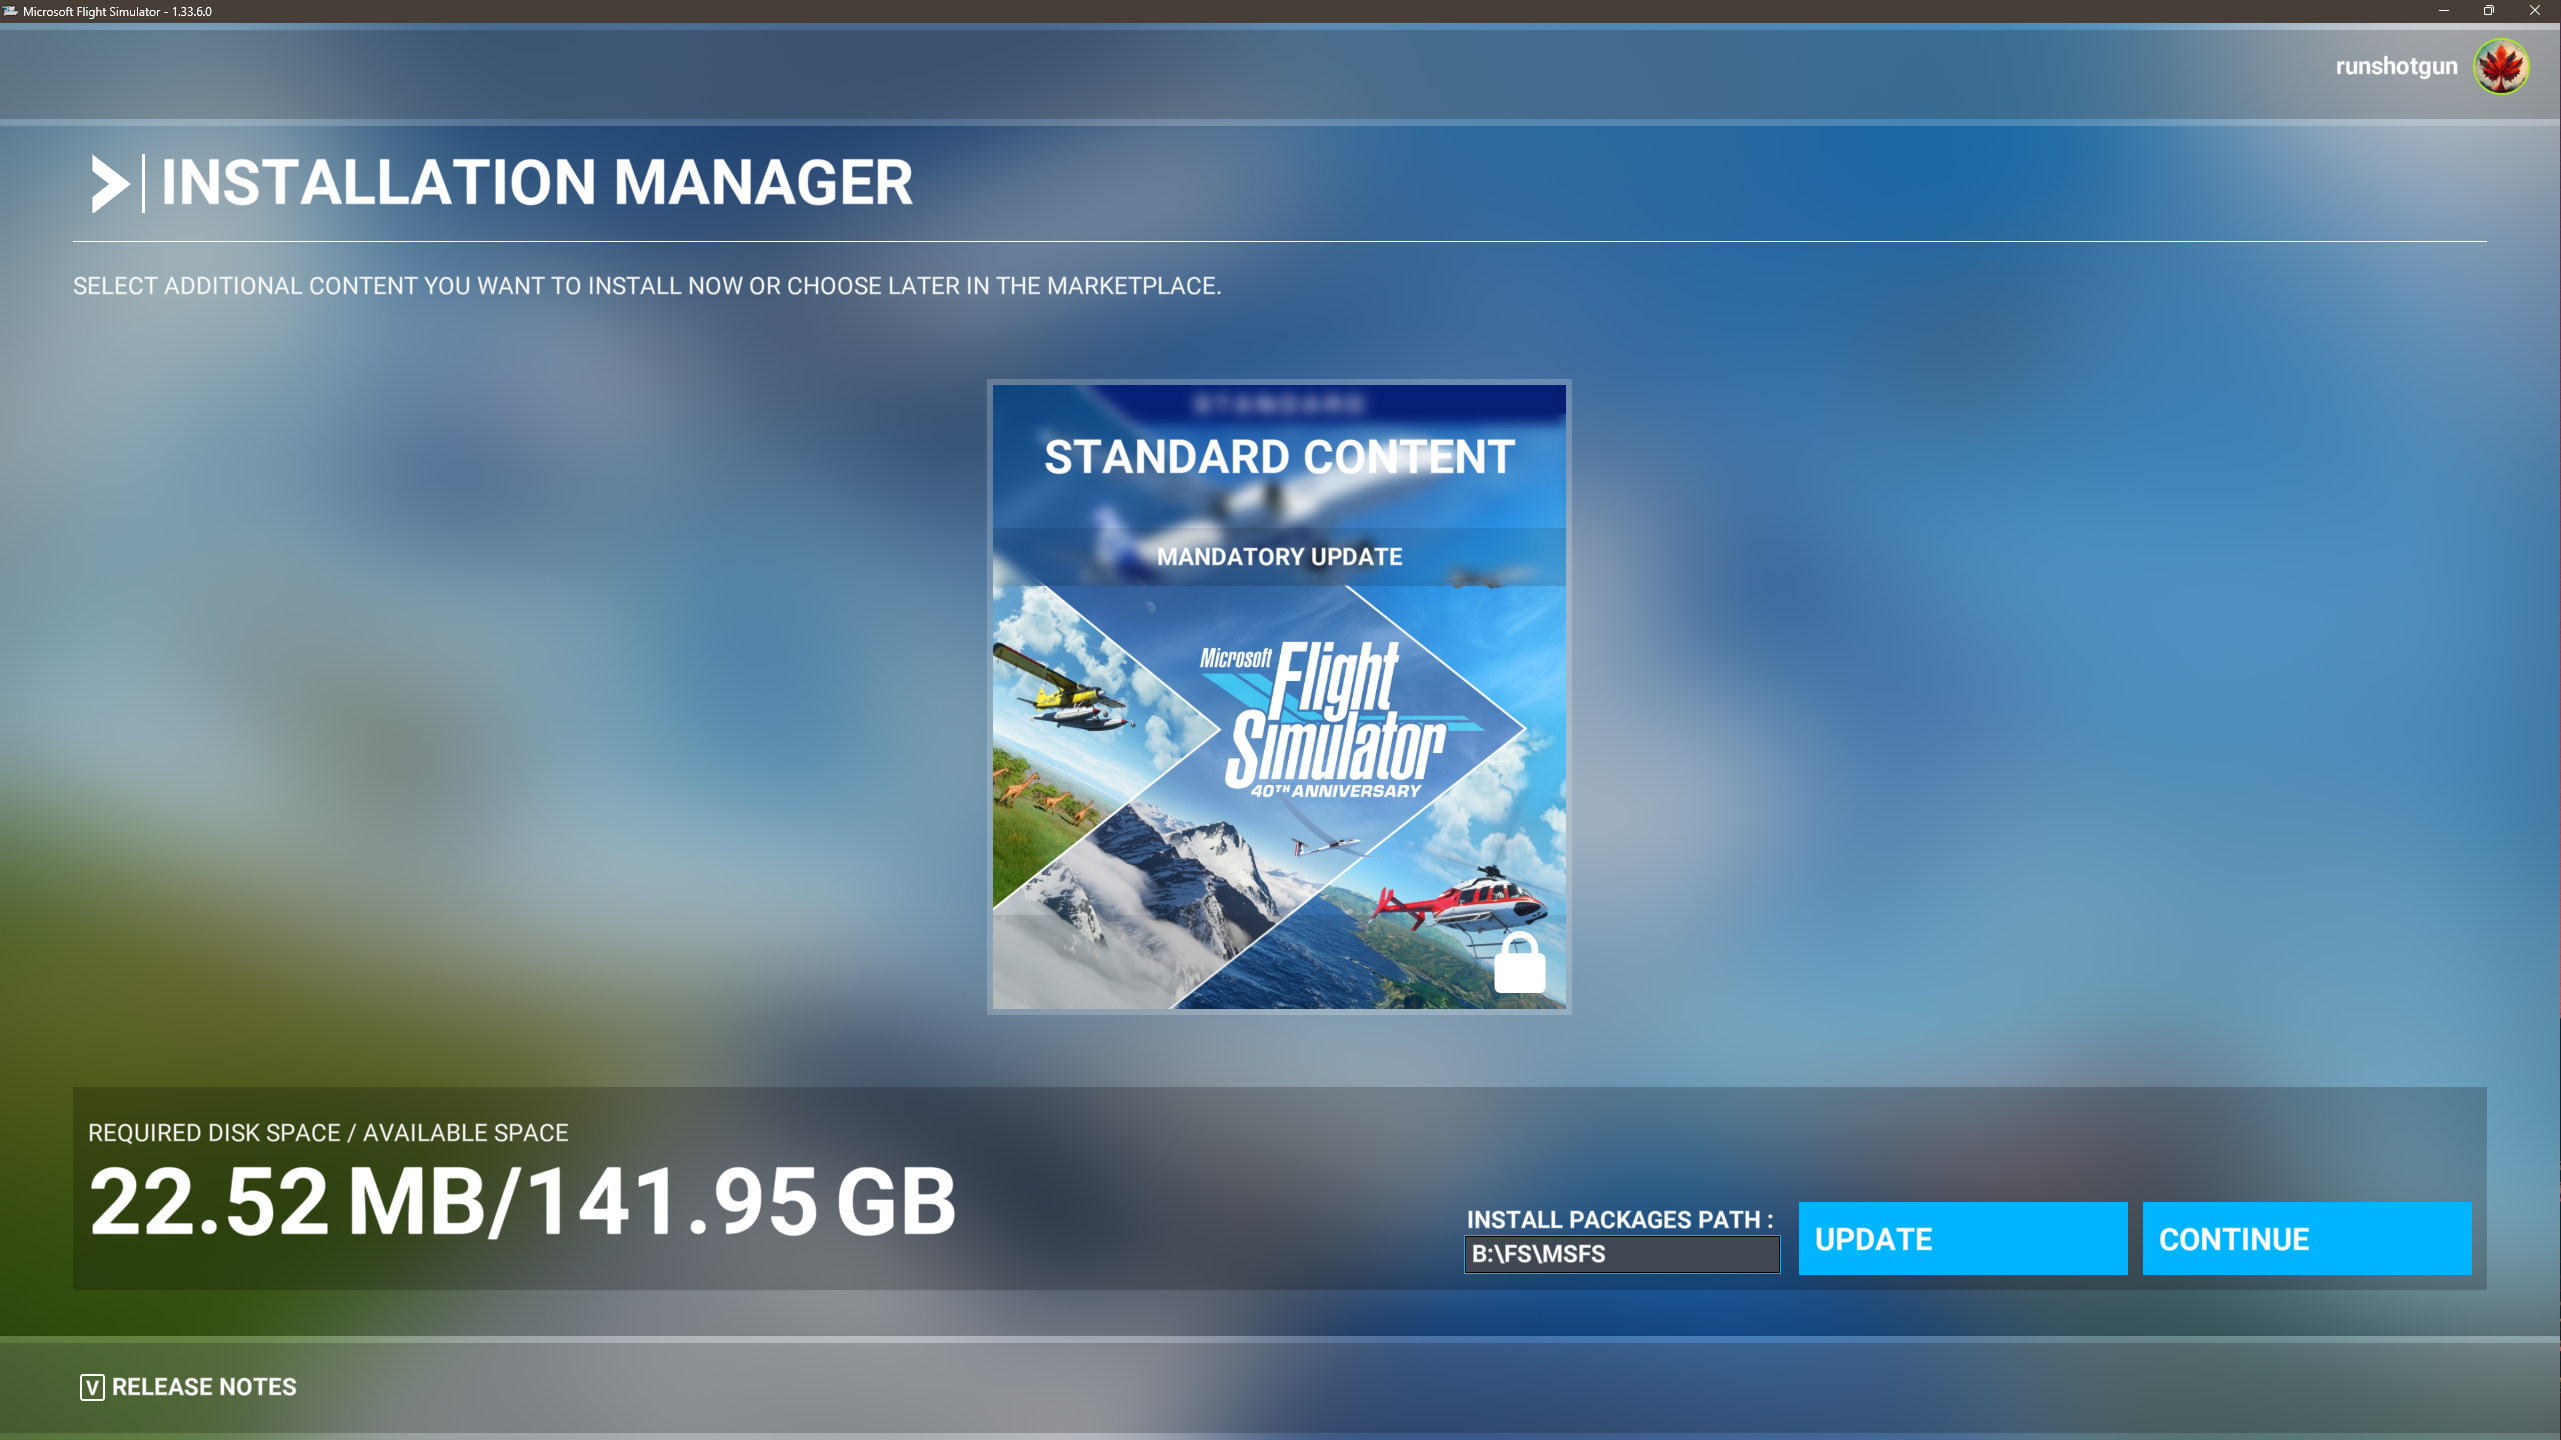Restore down the Flight Simulator window
Image resolution: width=2561 pixels, height=1440 pixels.
coord(2489,11)
